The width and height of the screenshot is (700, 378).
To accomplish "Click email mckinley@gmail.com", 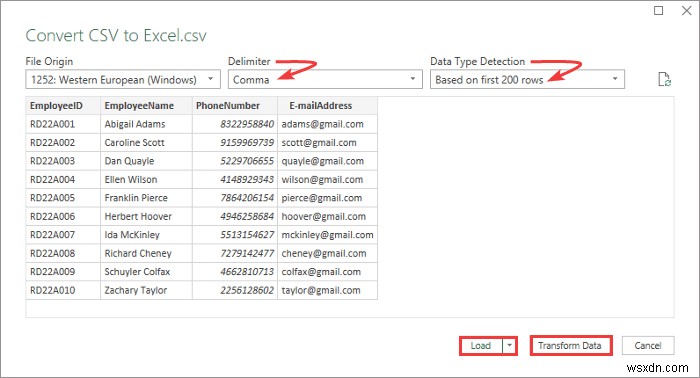I will click(327, 235).
